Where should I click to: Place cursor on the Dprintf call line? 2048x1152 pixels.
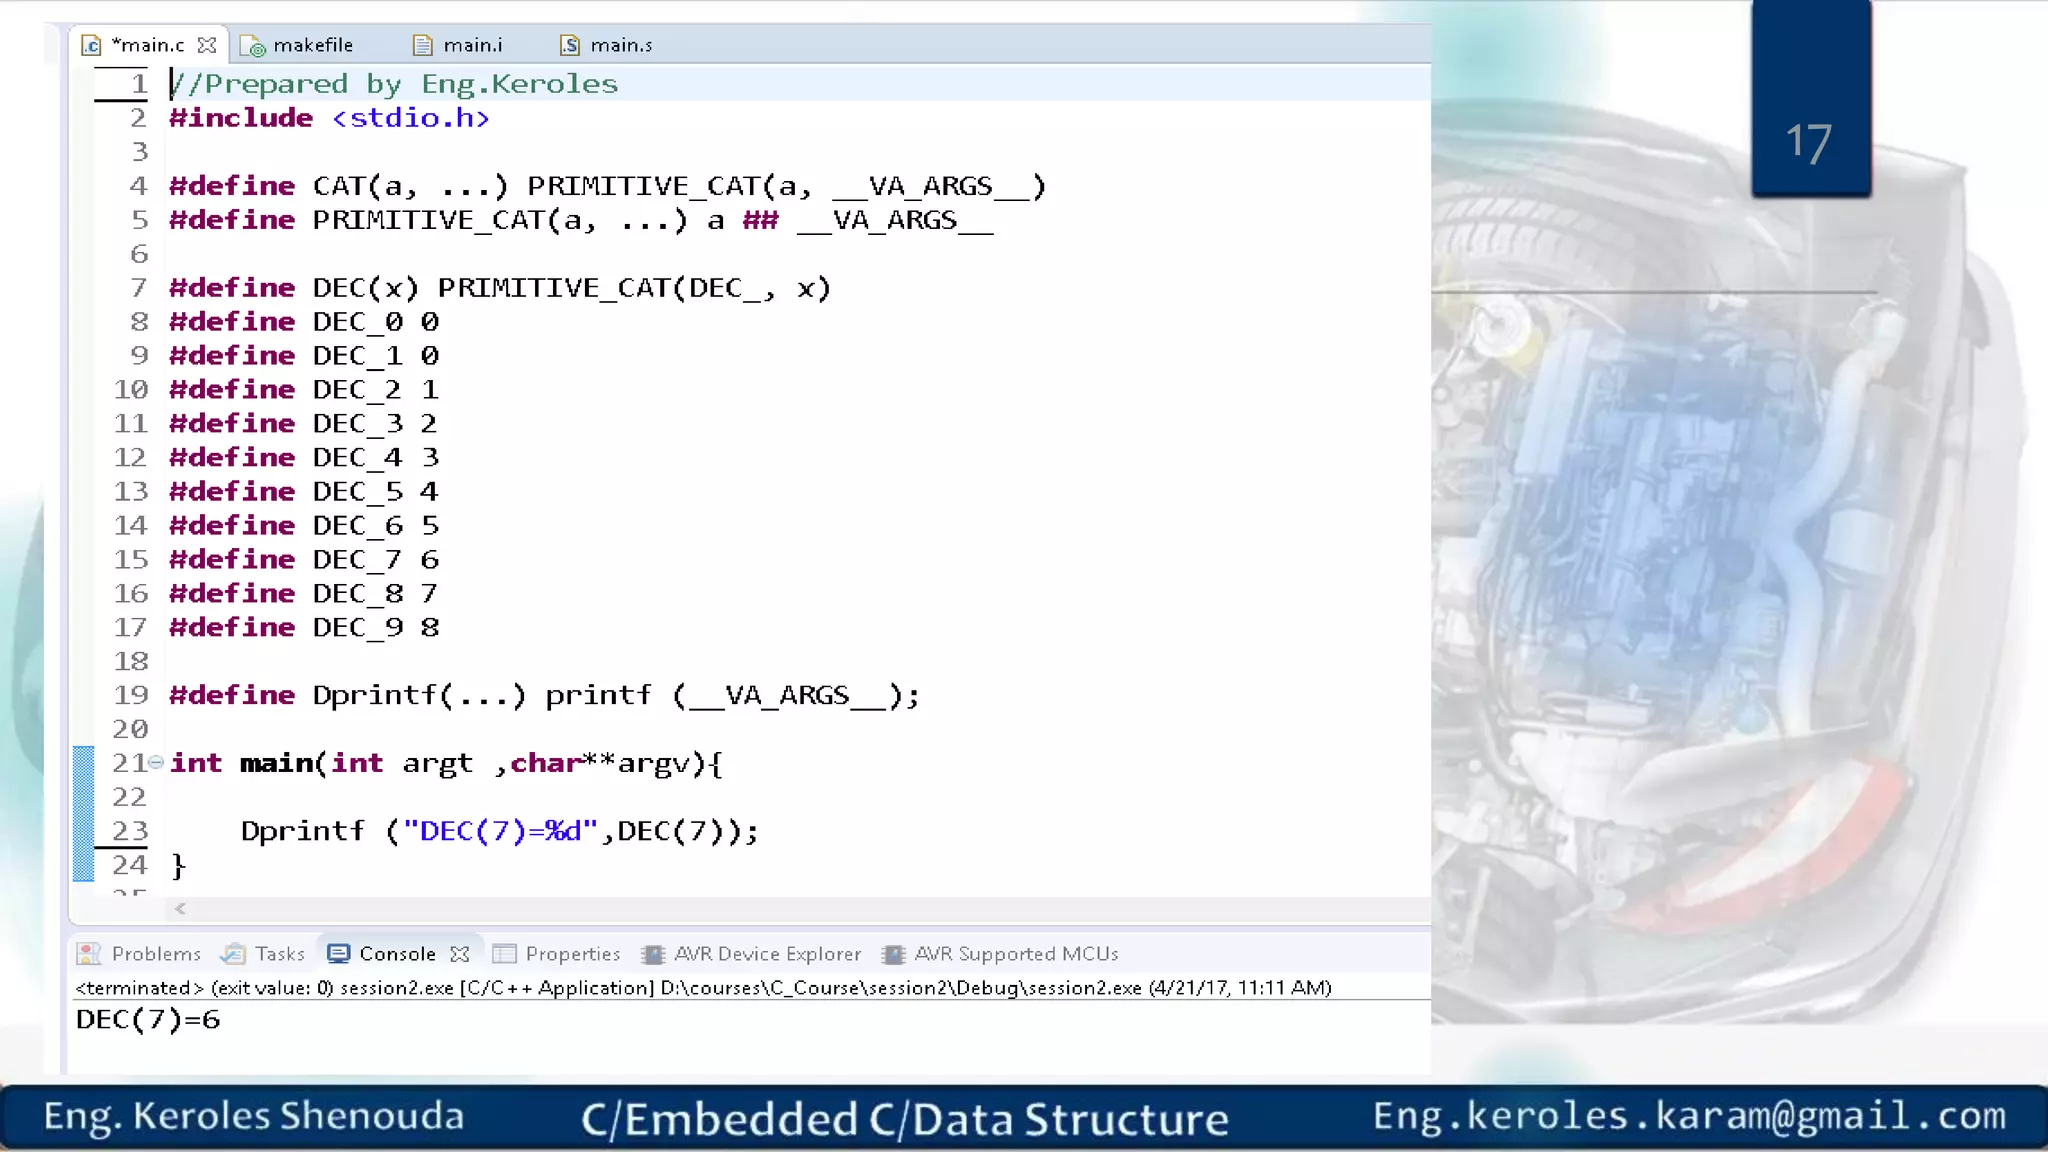point(500,831)
